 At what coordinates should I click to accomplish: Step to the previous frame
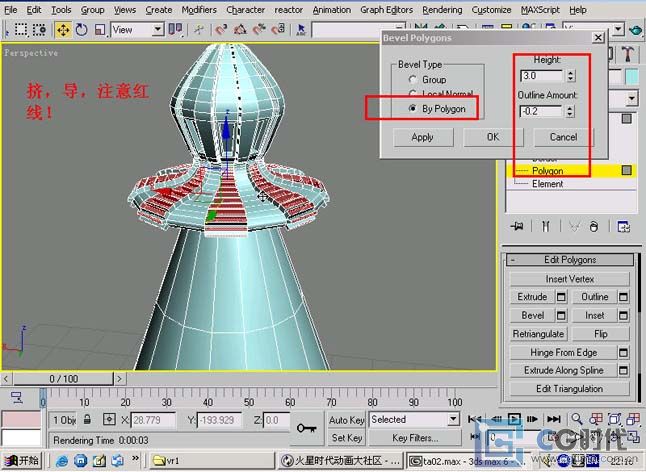(496, 419)
